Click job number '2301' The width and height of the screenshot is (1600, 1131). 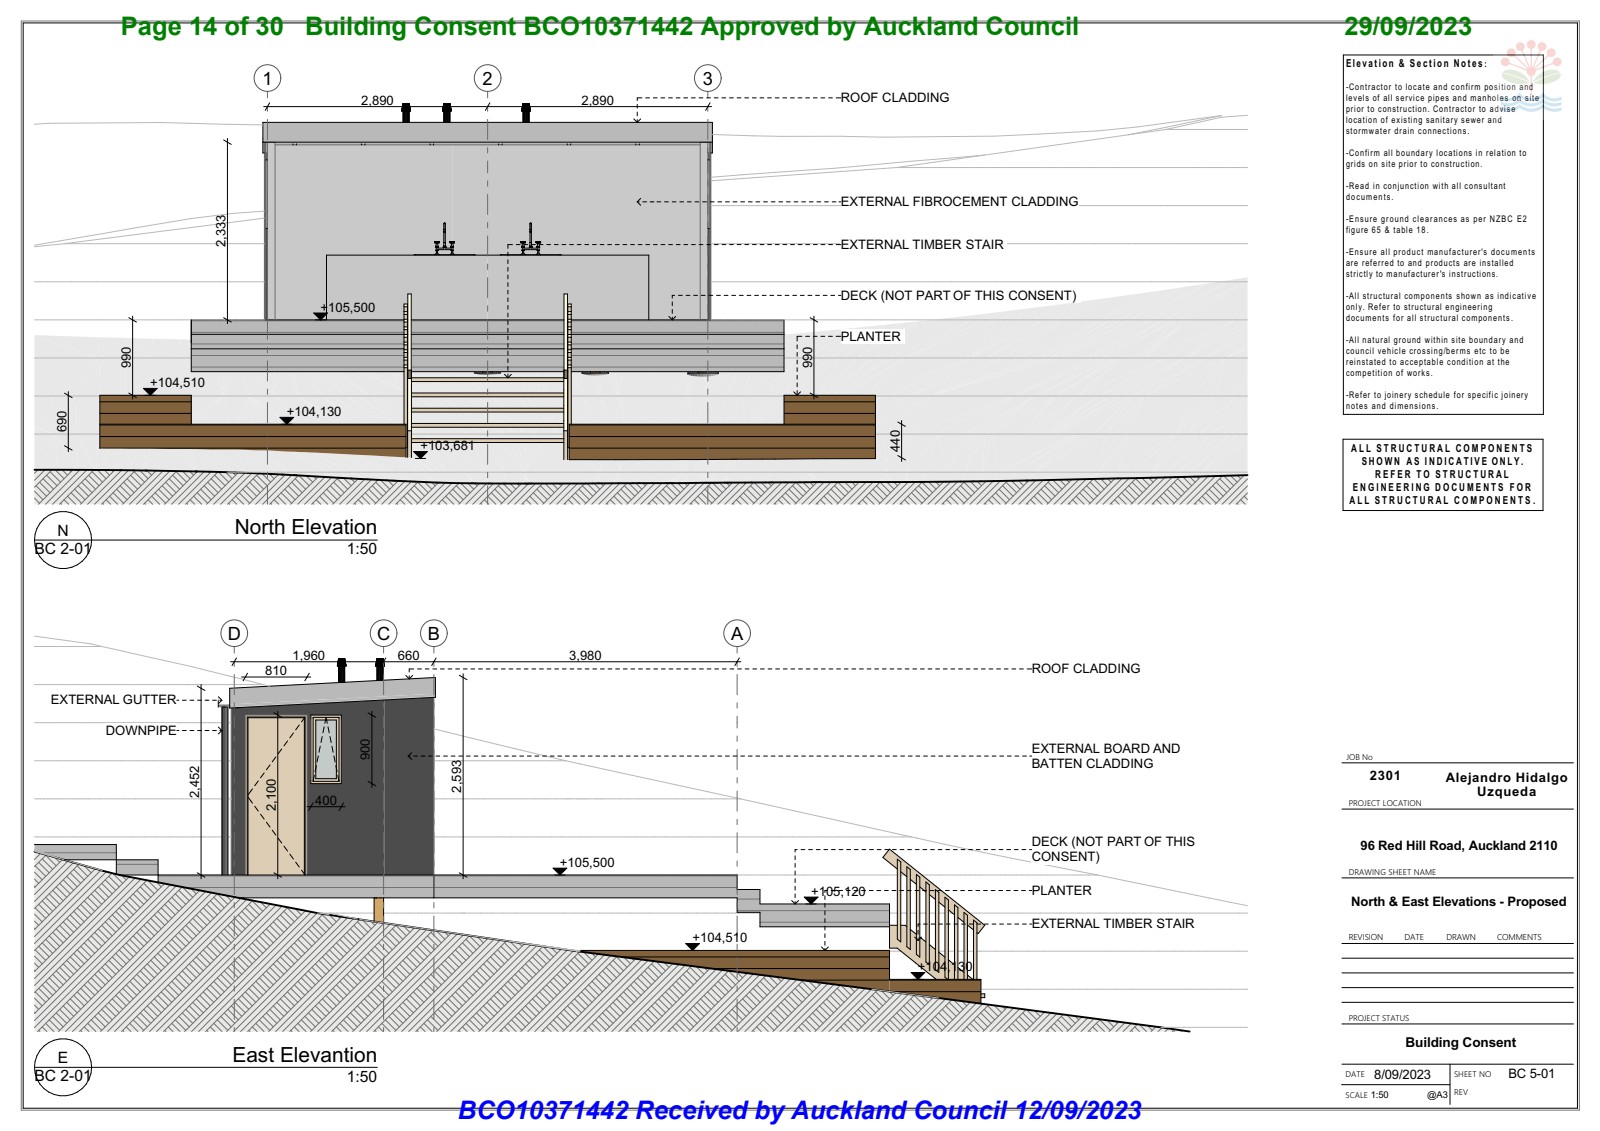tap(1385, 775)
